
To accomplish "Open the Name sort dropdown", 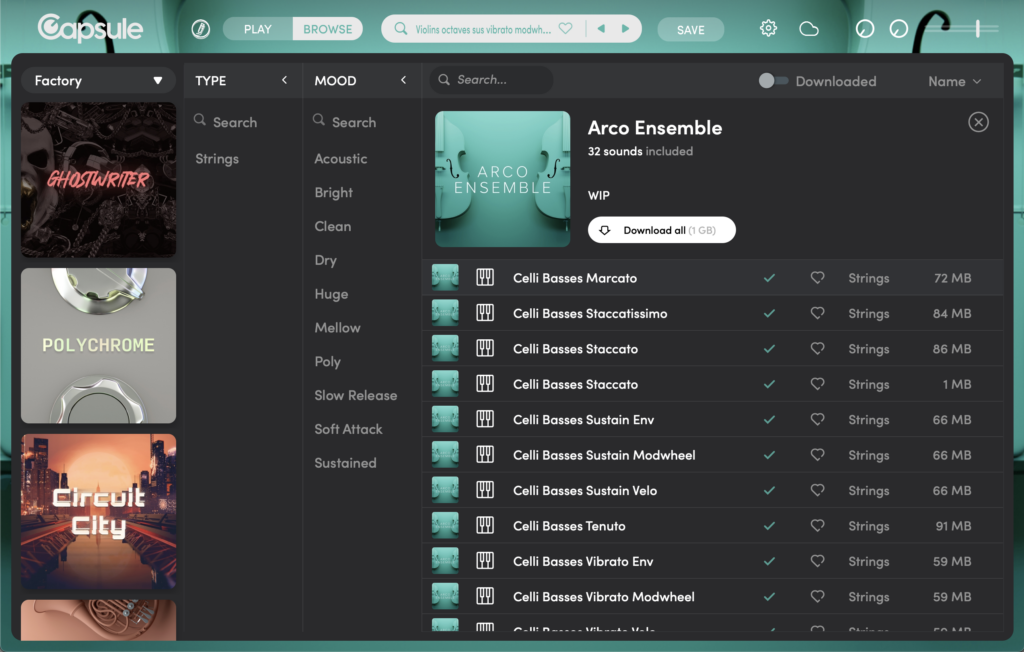I will pyautogui.click(x=954, y=81).
